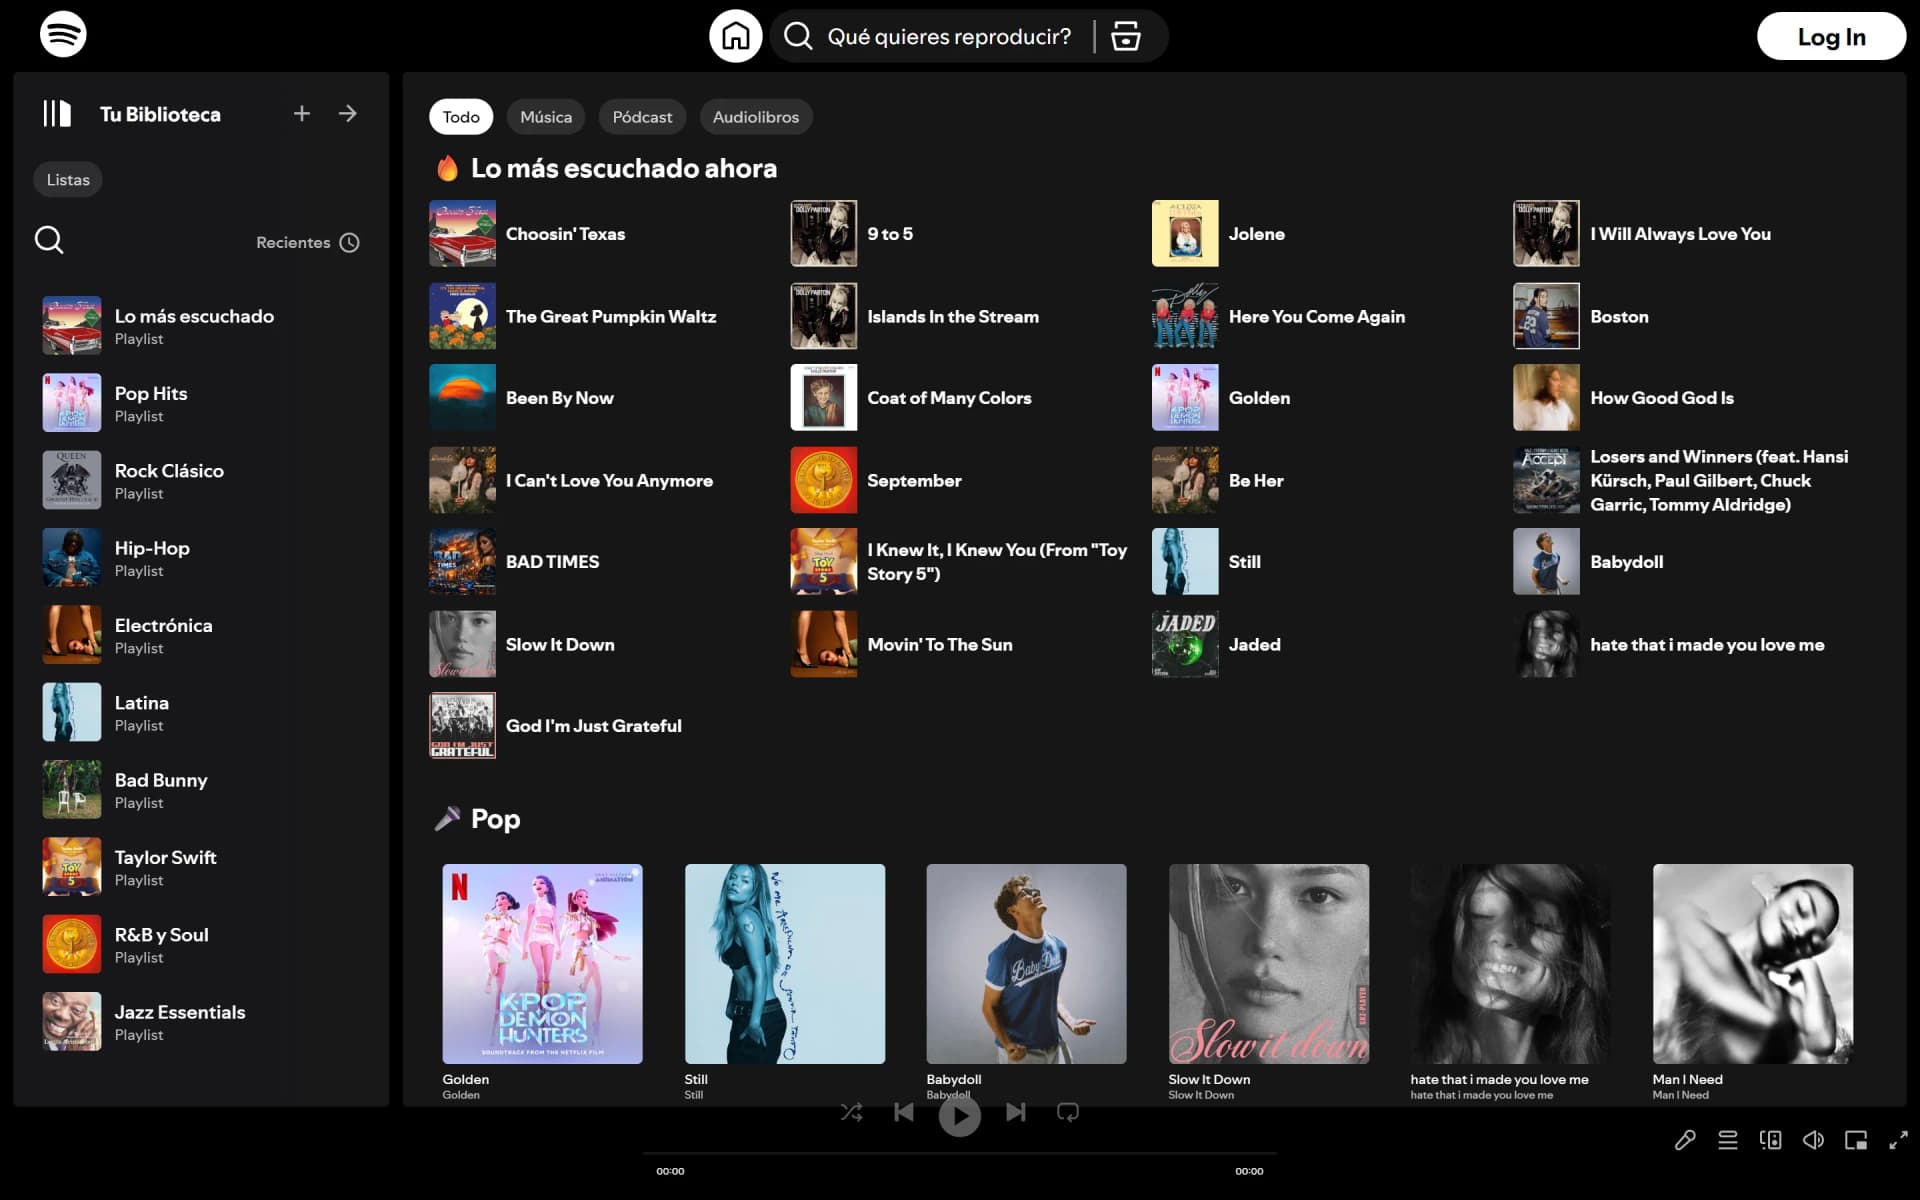
Task: Switch to Música filter tab
Action: (546, 117)
